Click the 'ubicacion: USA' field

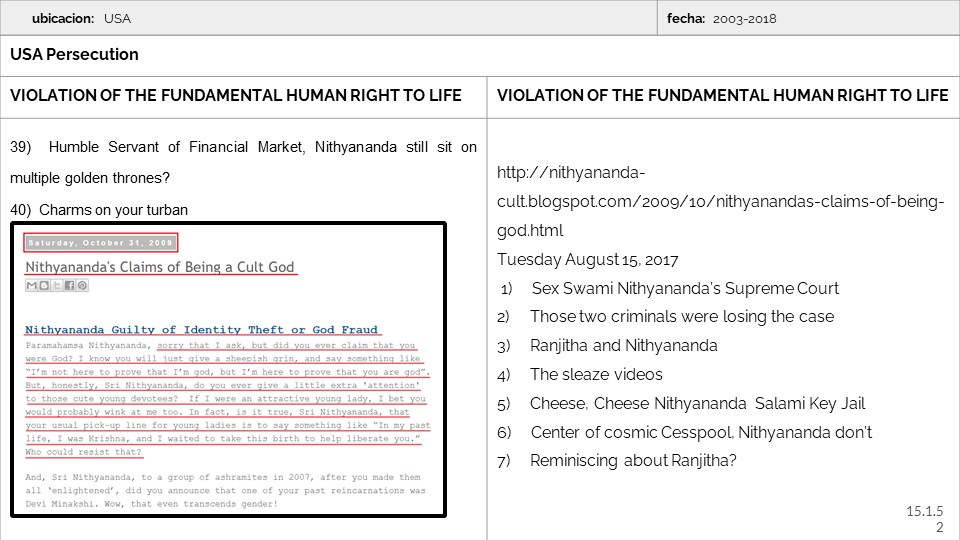tap(80, 18)
